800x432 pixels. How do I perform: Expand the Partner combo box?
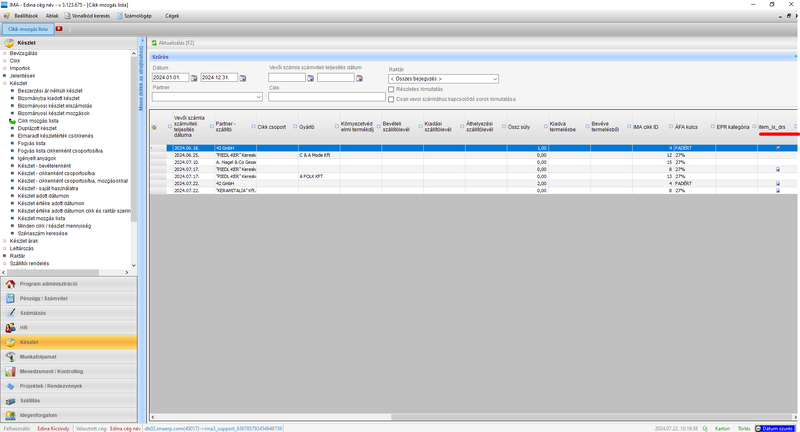point(259,97)
